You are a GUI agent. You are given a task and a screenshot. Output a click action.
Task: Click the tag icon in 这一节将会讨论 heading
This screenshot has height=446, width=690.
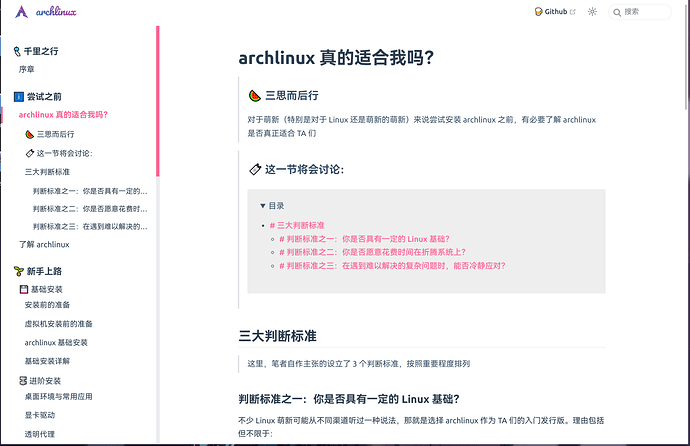tap(255, 169)
